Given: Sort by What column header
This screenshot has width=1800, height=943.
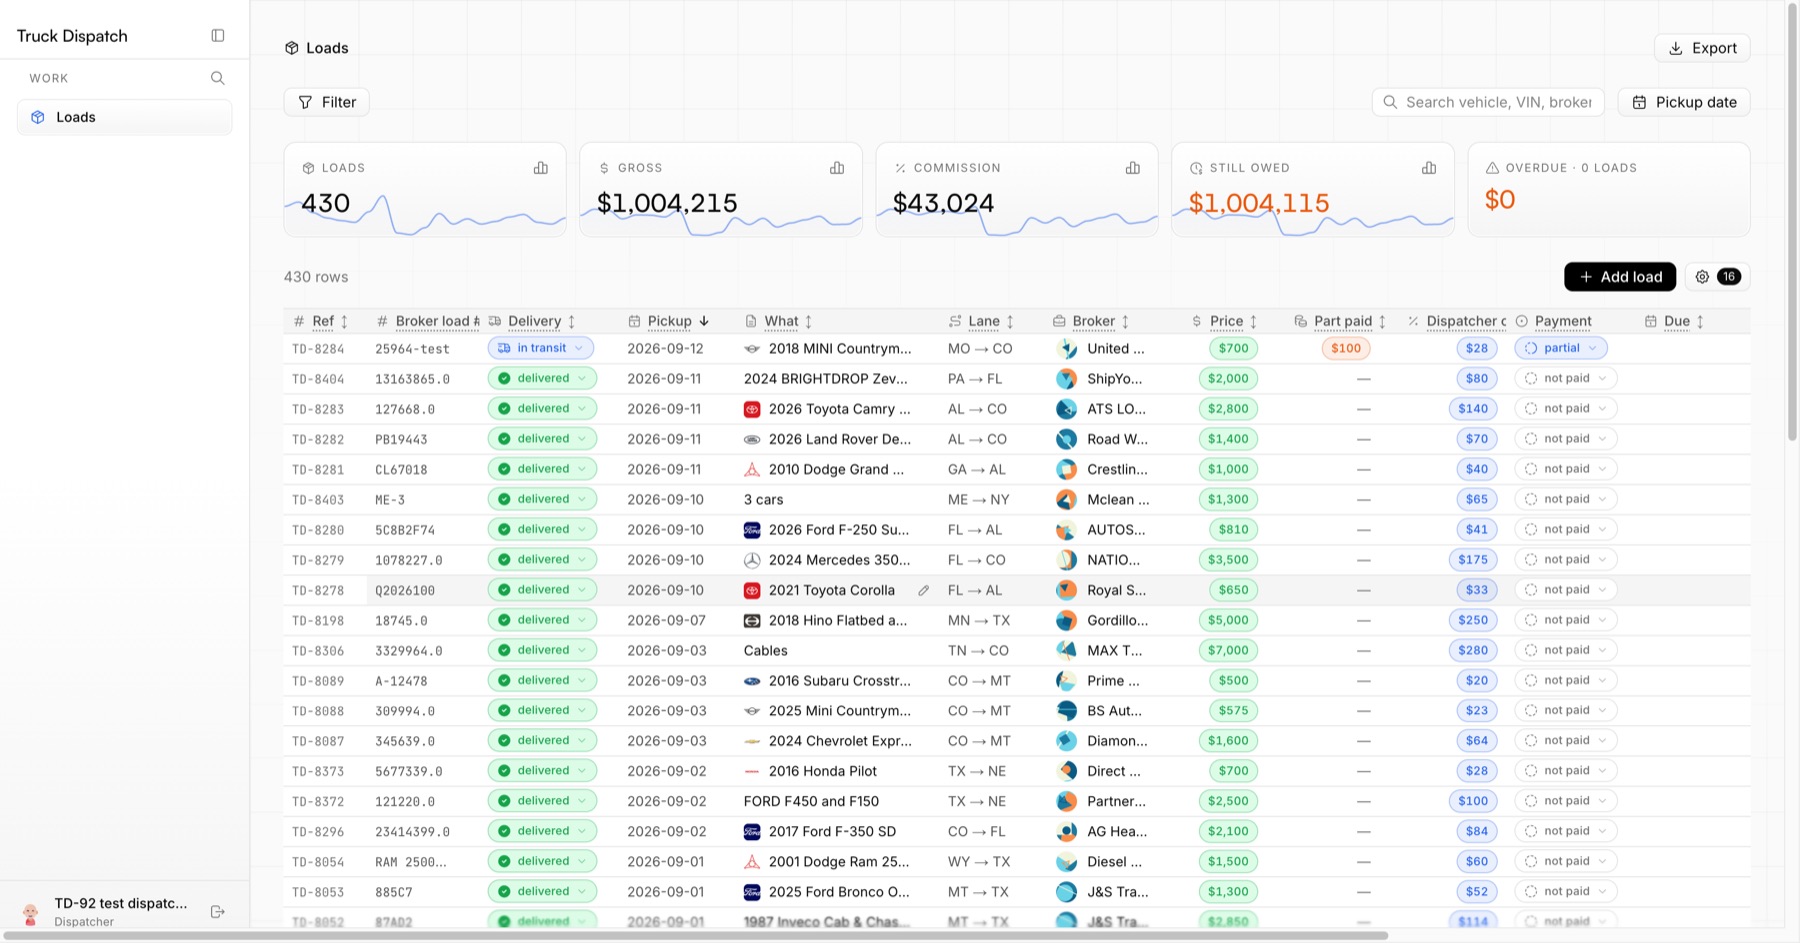Looking at the screenshot, I should 780,321.
